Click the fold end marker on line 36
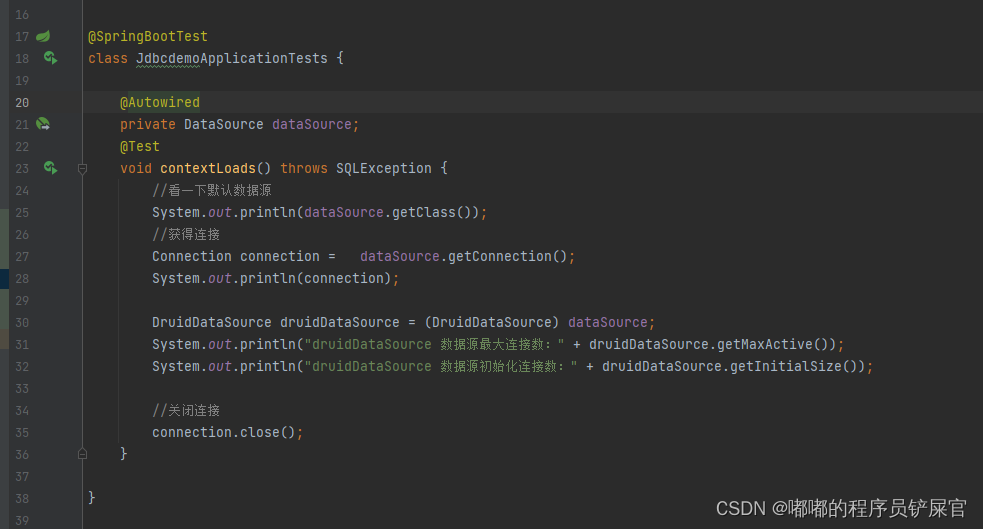The image size is (983, 529). point(82,454)
